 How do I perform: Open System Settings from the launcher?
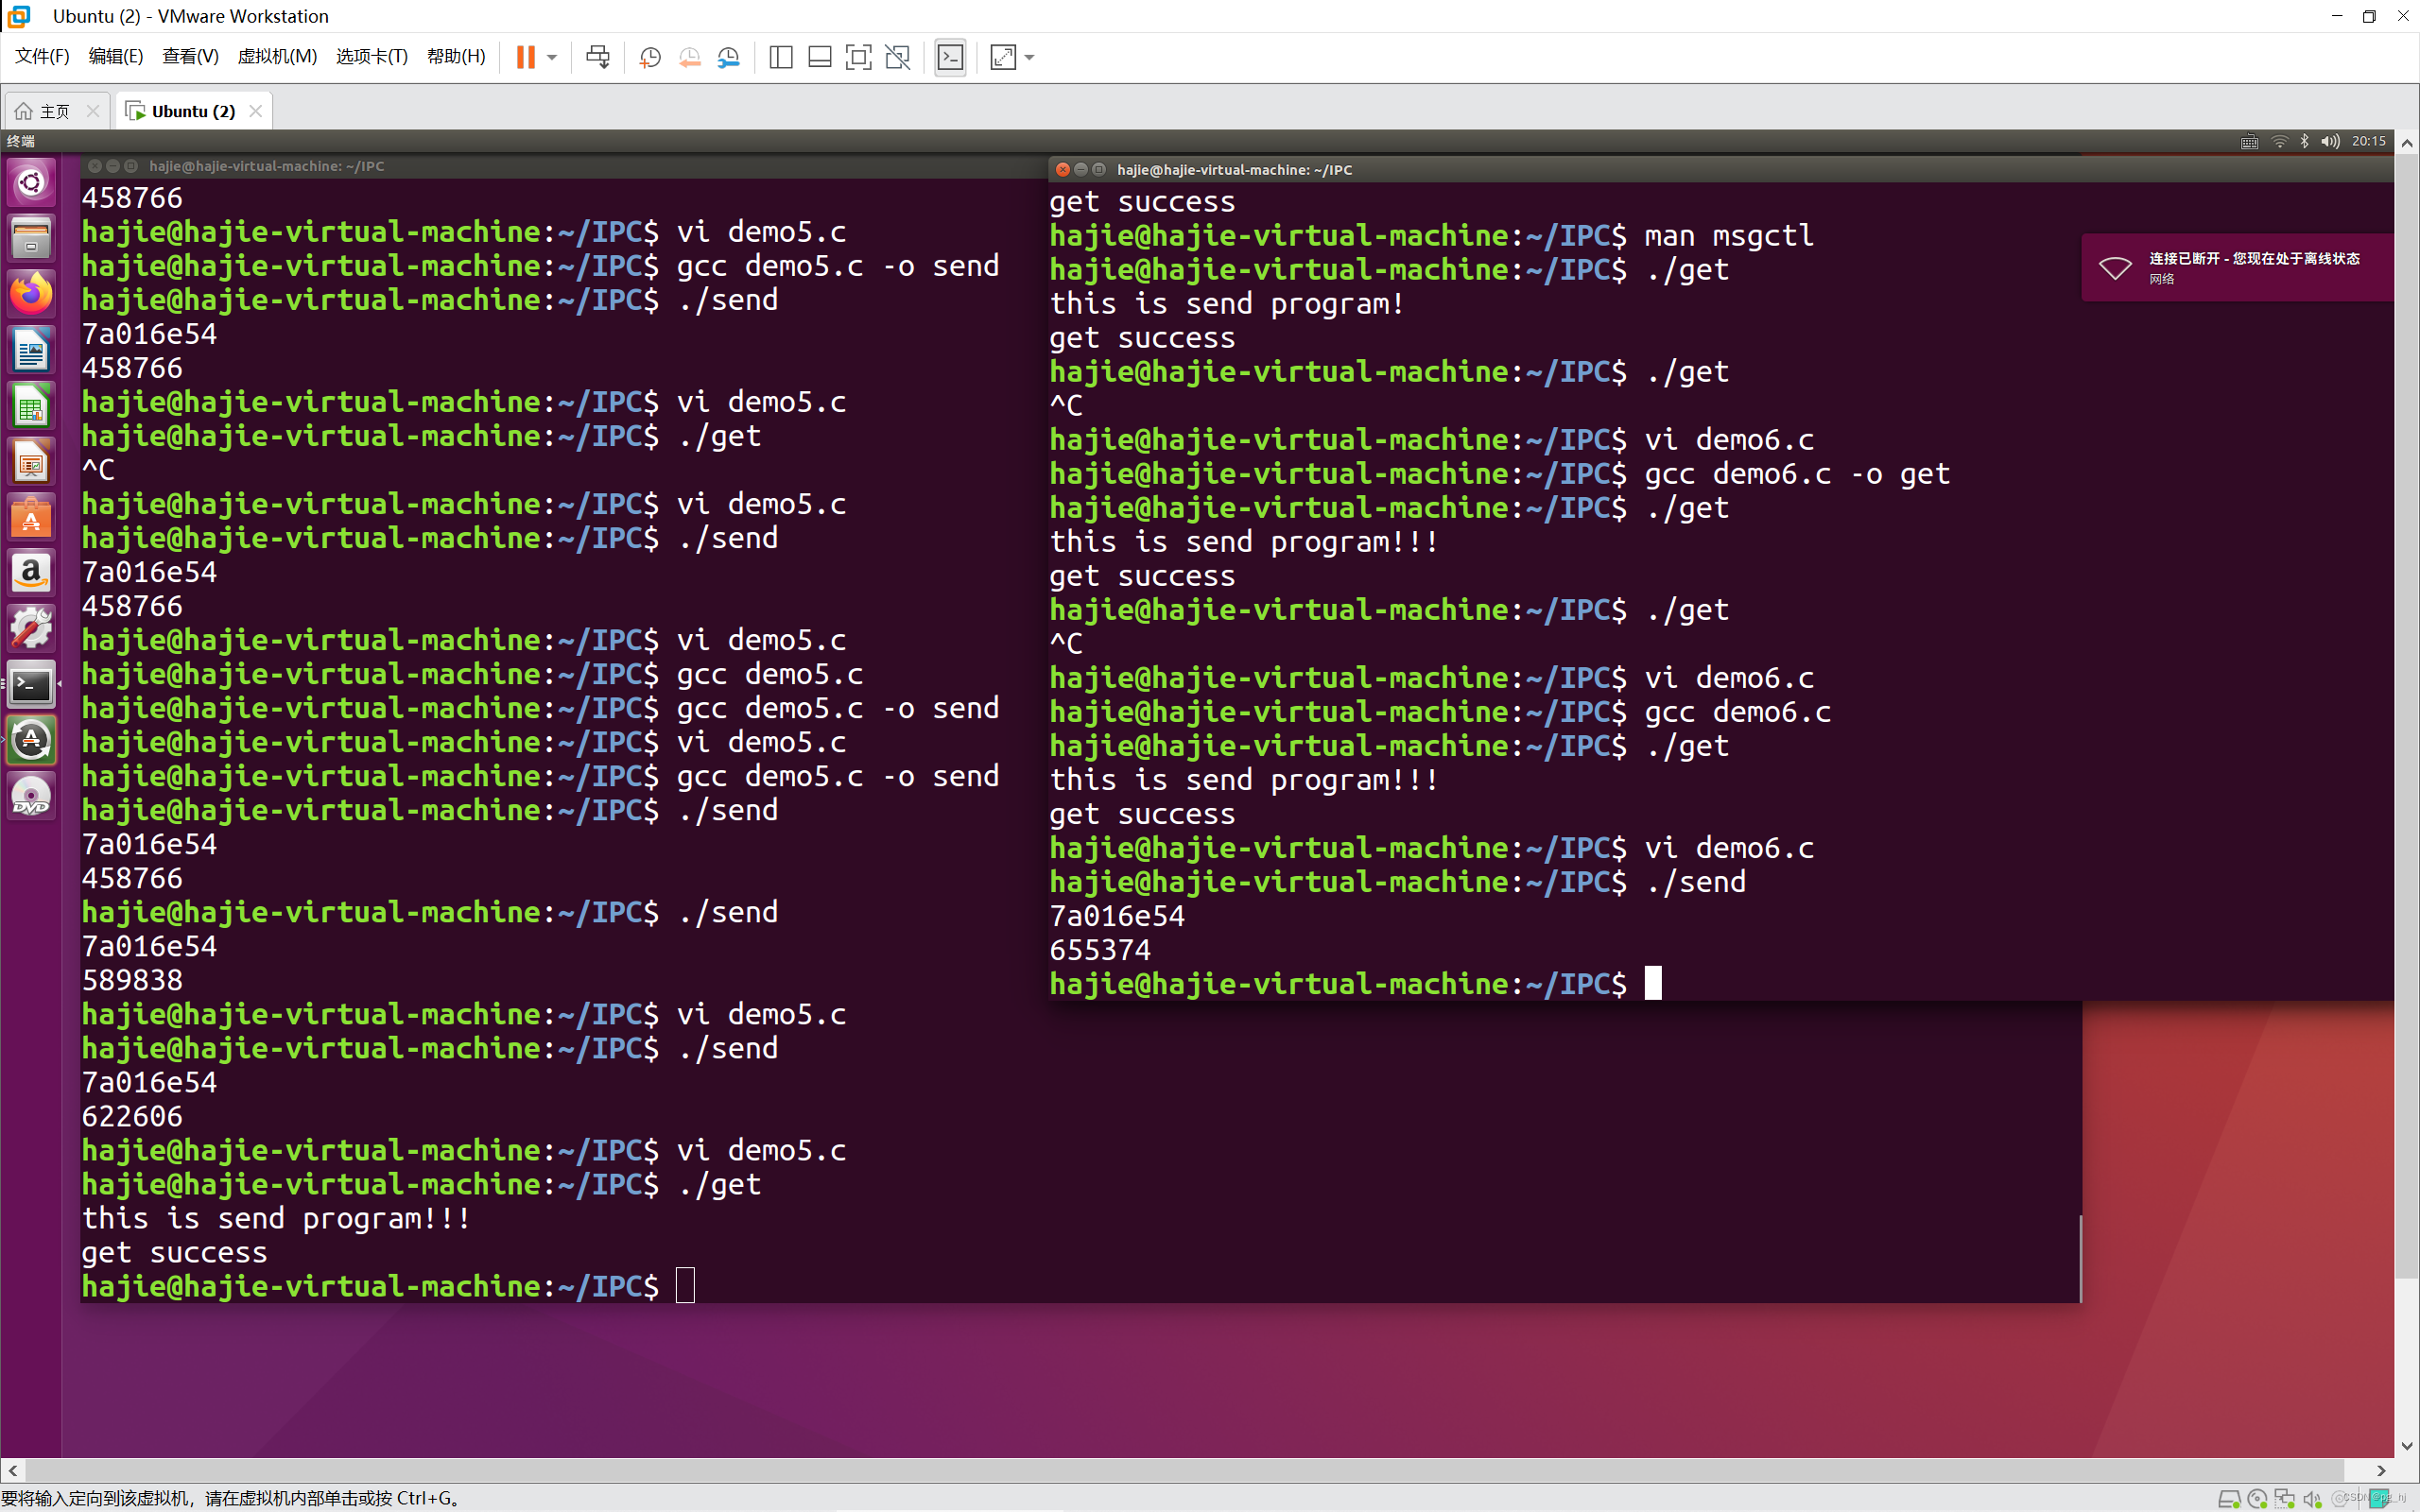(x=31, y=629)
